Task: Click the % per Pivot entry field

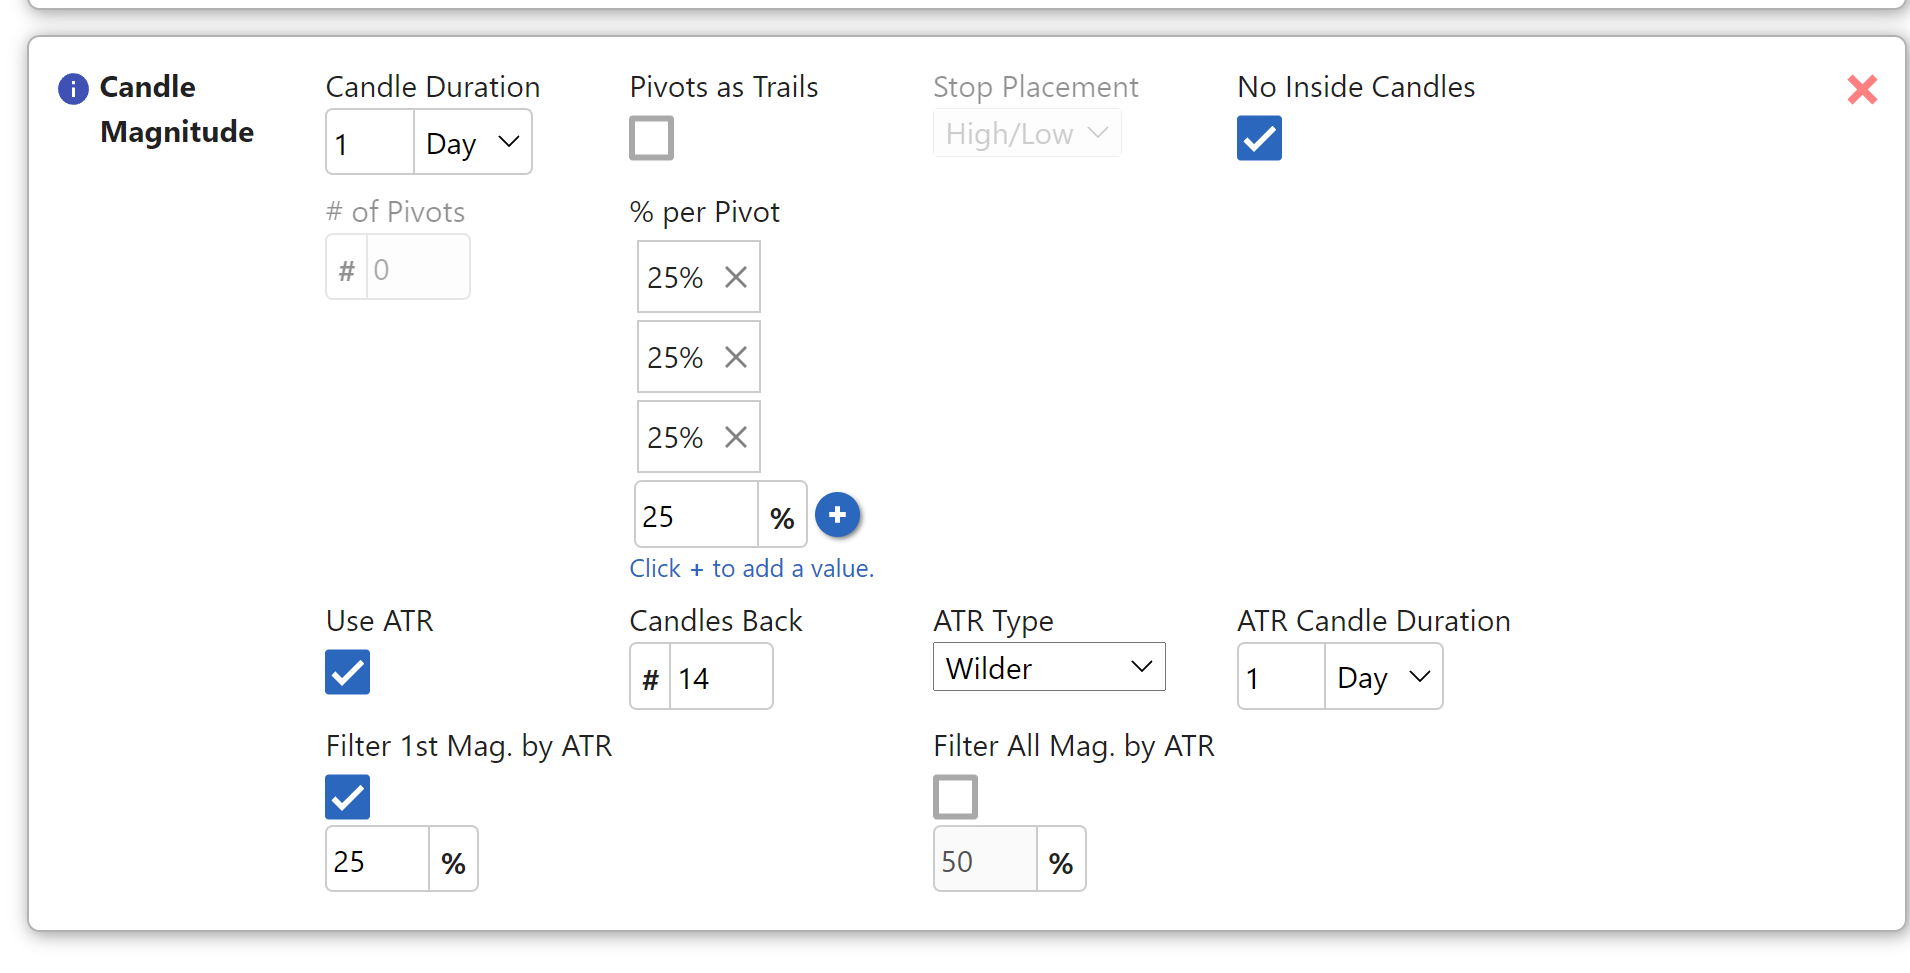Action: pos(696,515)
